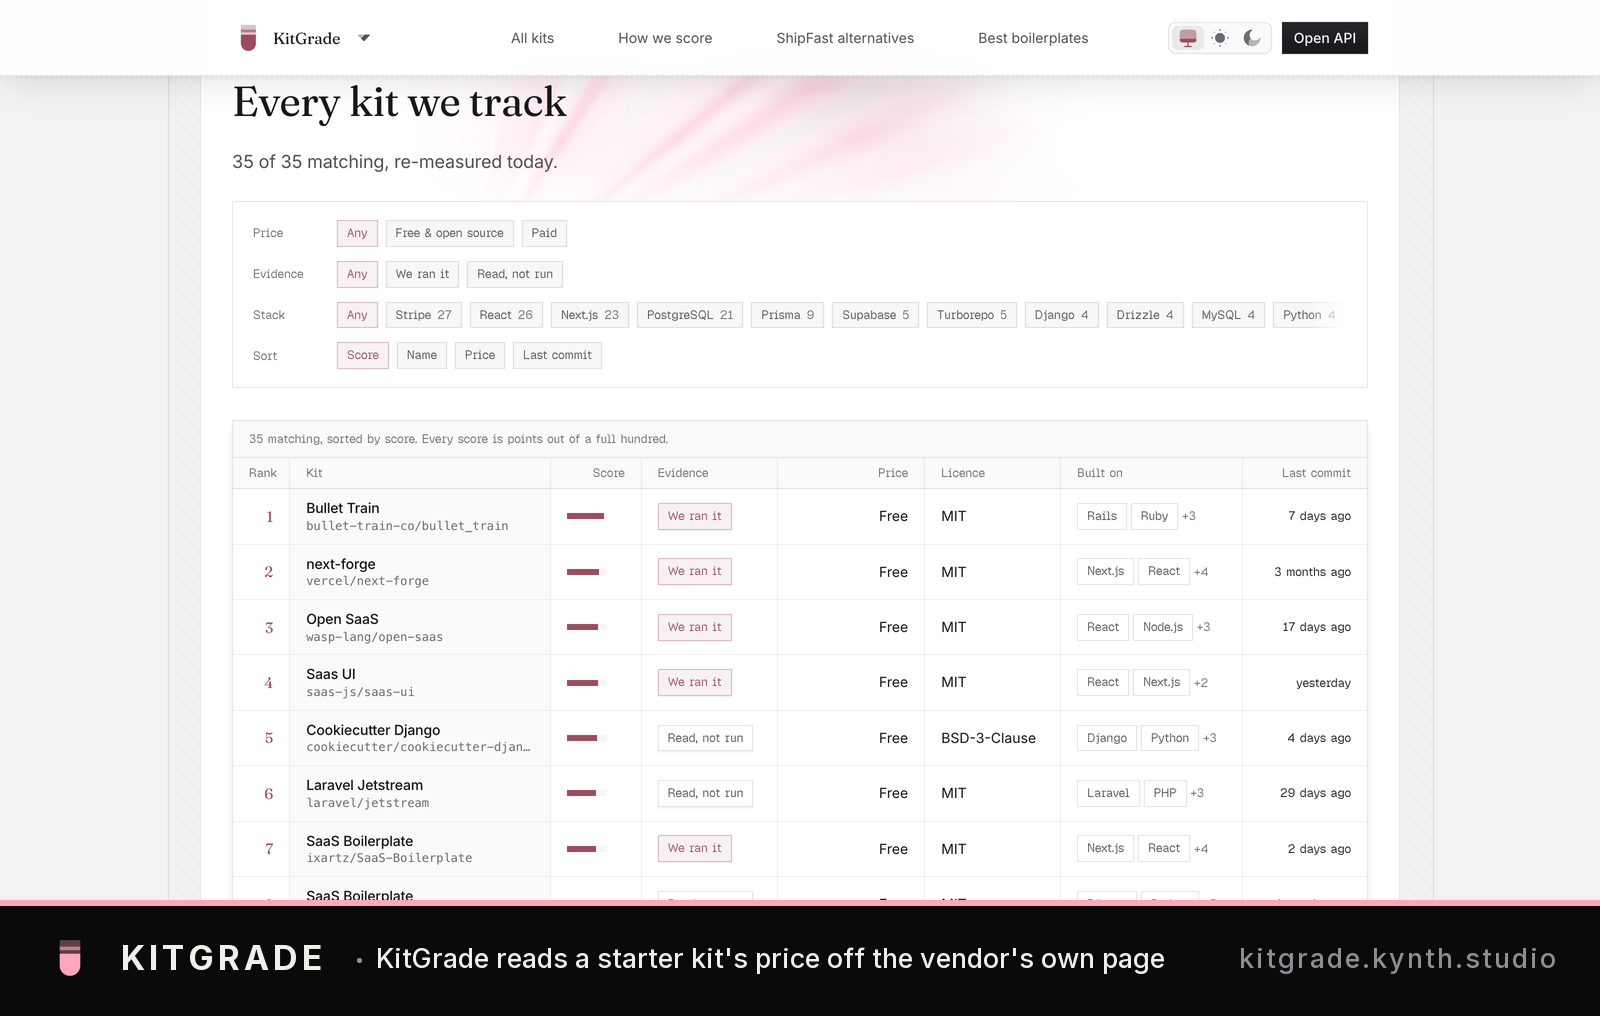Image resolution: width=1600 pixels, height=1016 pixels.
Task: Filter evidence by Read, not run
Action: click(x=515, y=274)
